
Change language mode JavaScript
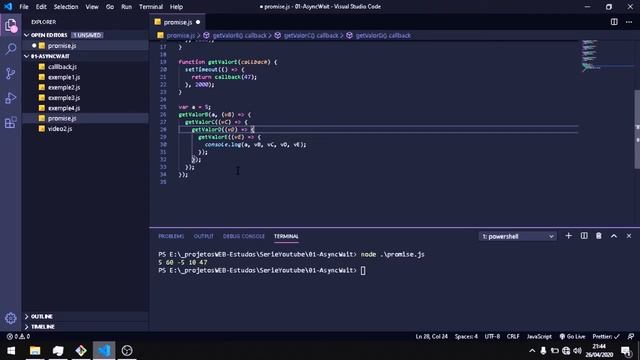click(x=539, y=336)
